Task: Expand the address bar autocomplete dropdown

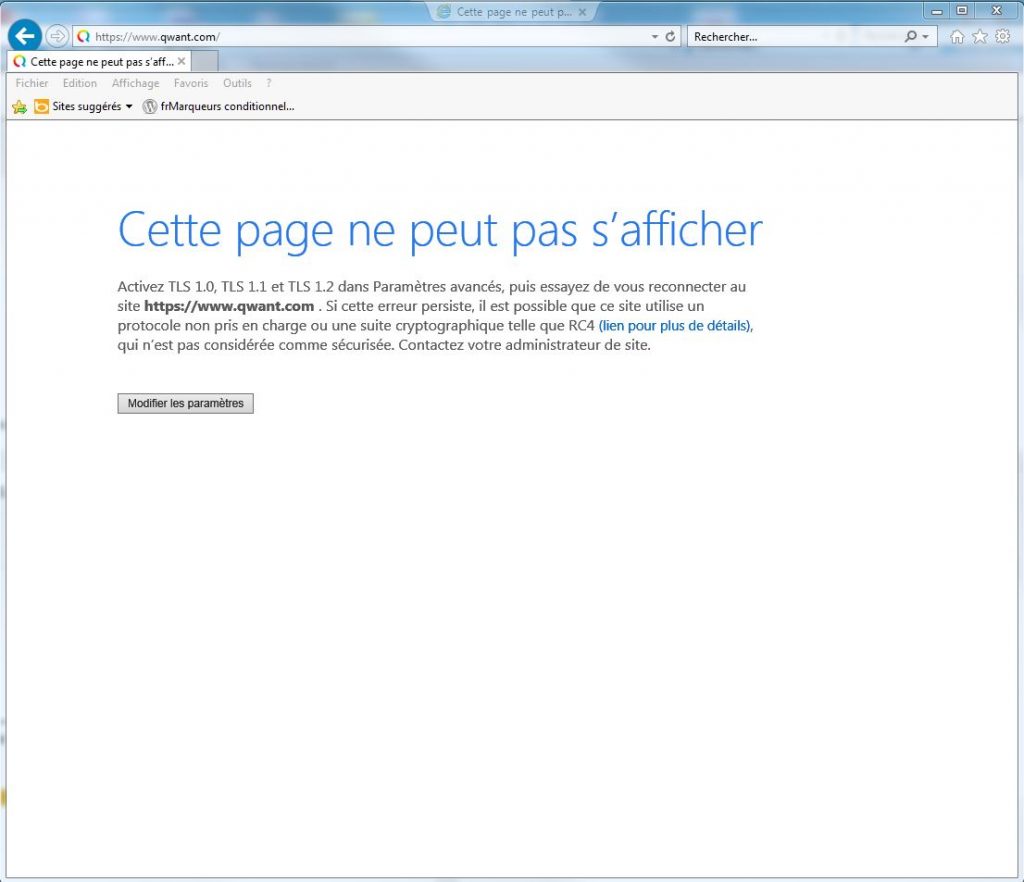Action: pyautogui.click(x=655, y=36)
